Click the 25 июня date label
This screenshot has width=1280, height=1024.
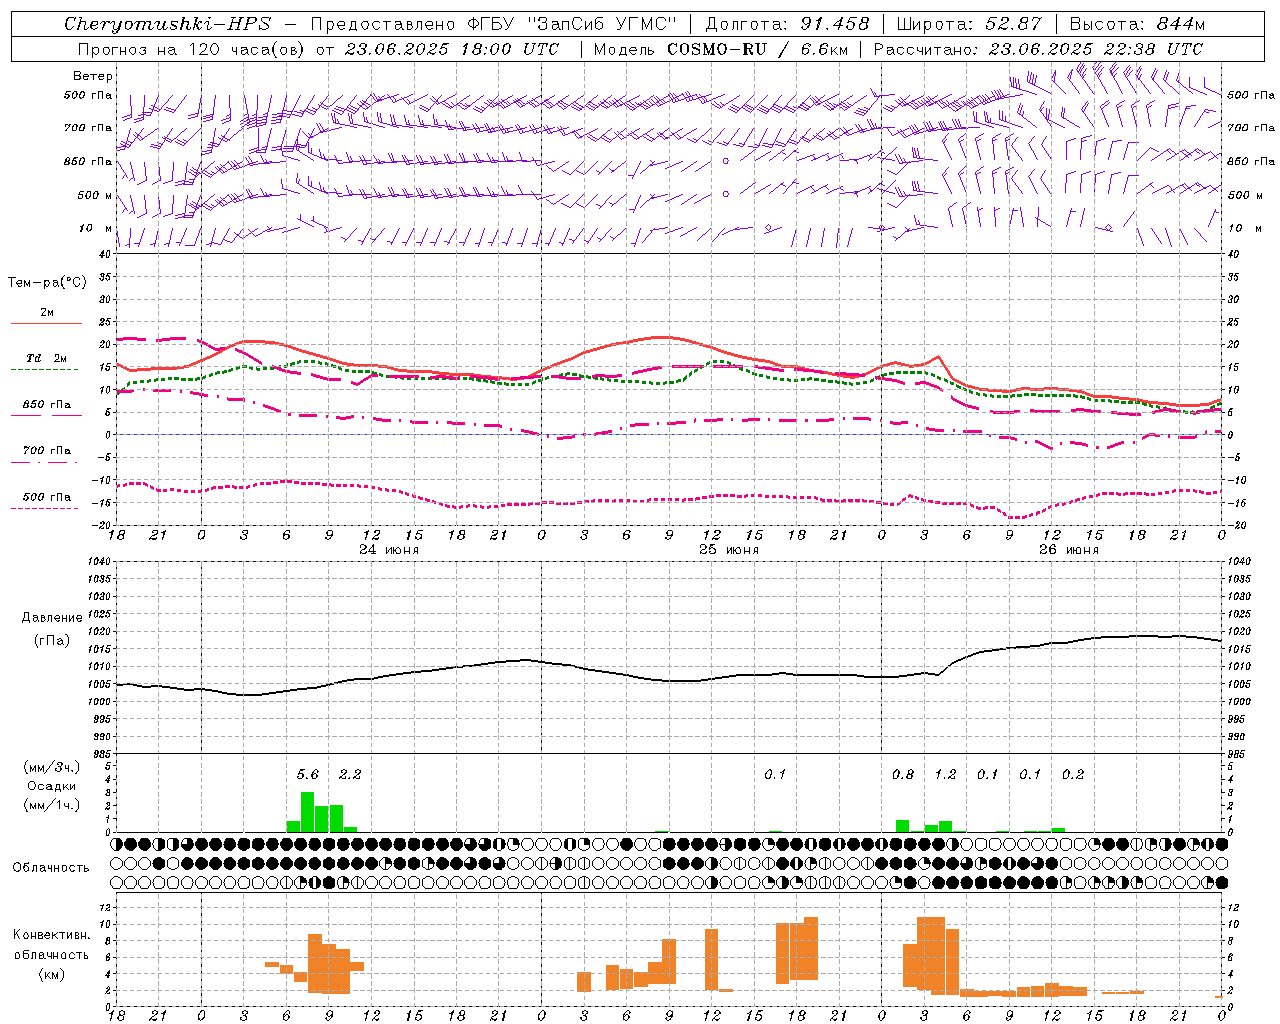coord(729,550)
